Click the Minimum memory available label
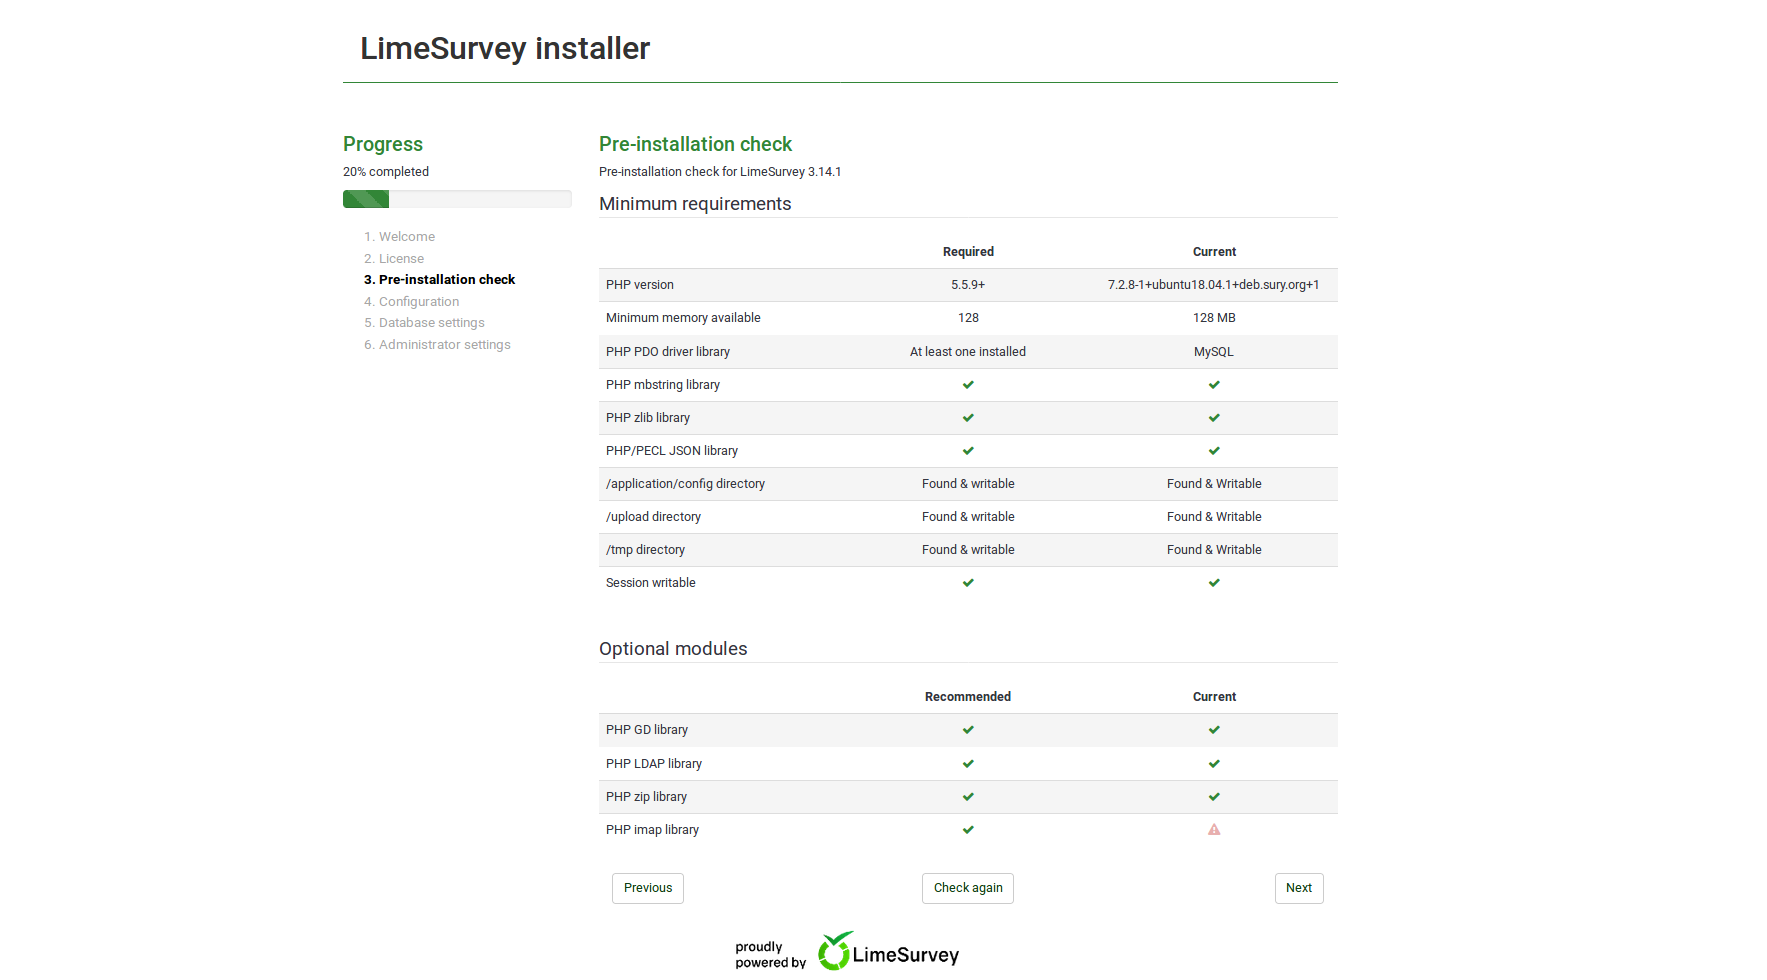 (683, 318)
